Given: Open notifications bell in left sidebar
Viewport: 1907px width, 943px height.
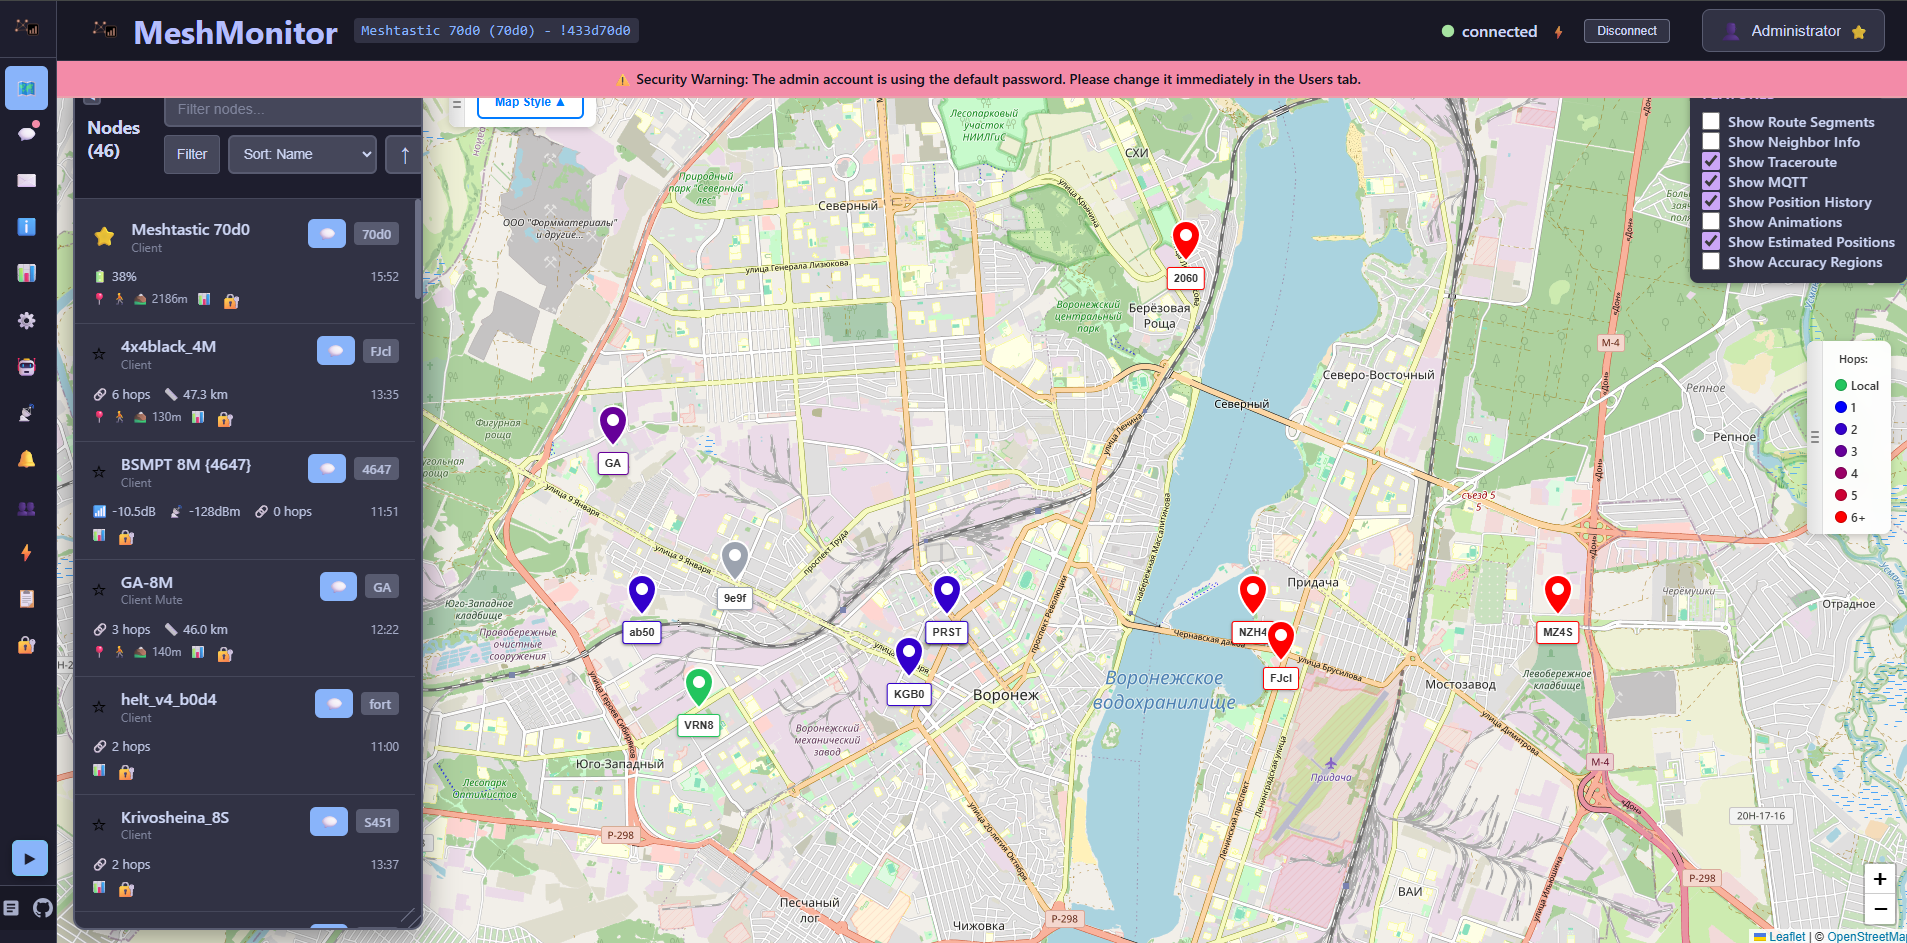Looking at the screenshot, I should tap(27, 459).
